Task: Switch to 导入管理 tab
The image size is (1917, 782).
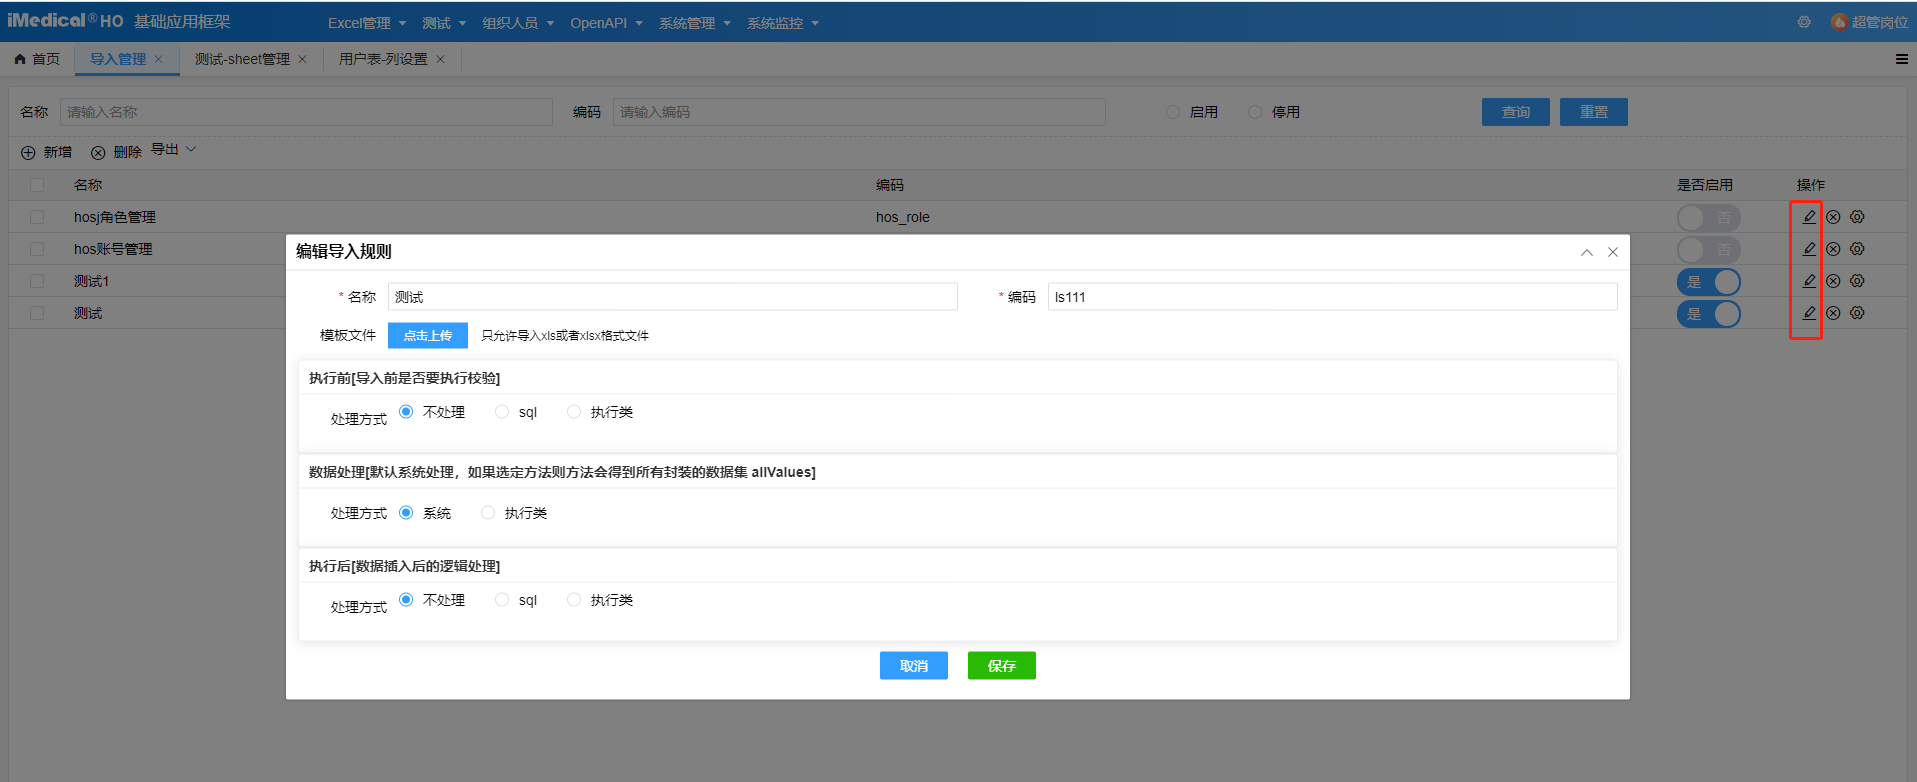Action: click(118, 59)
